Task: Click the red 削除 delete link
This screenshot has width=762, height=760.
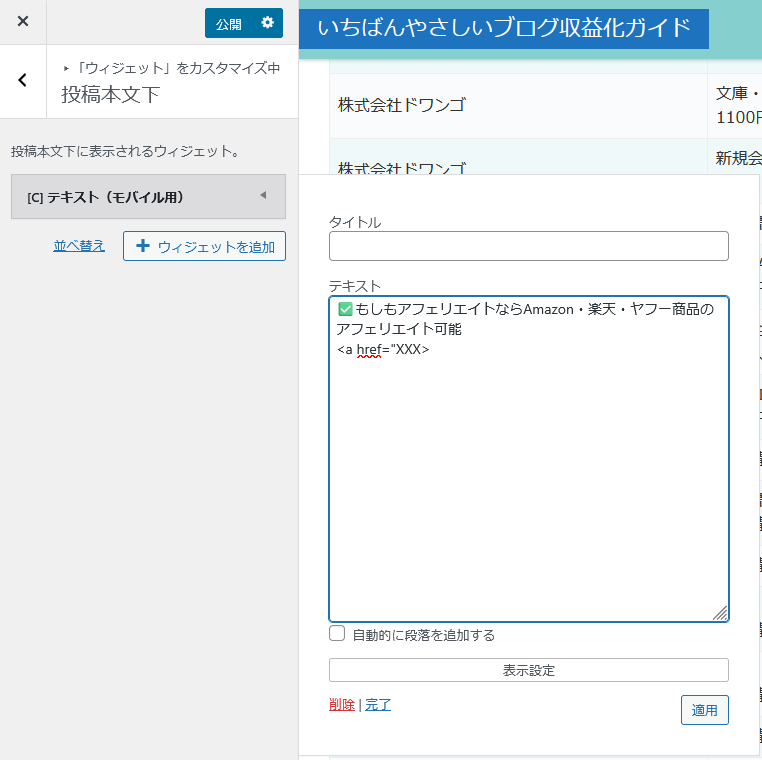Action: [341, 704]
